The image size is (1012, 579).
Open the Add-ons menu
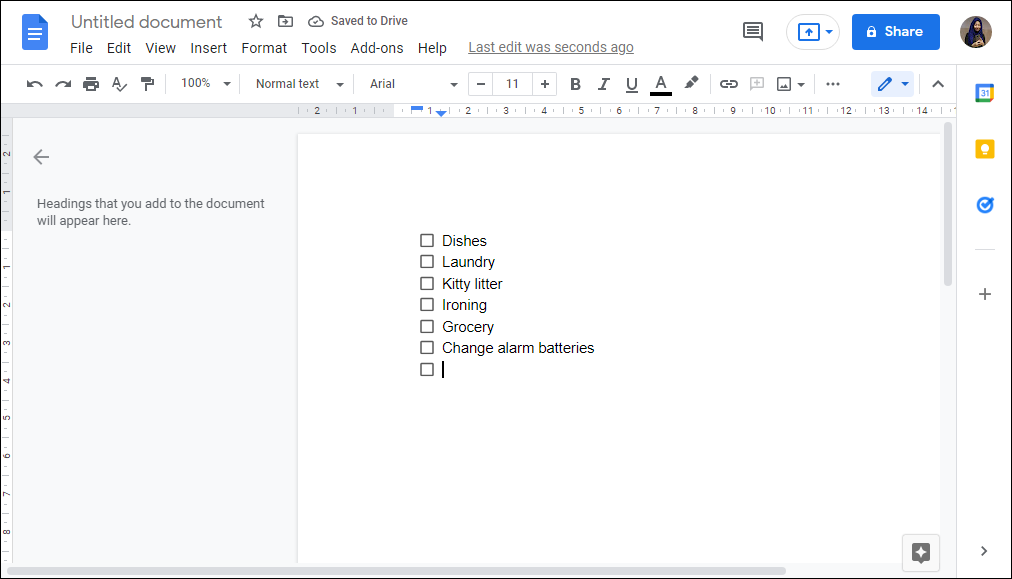click(377, 48)
